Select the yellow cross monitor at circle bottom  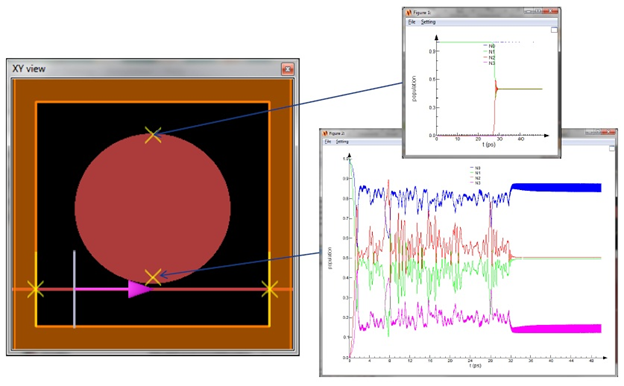pos(153,277)
